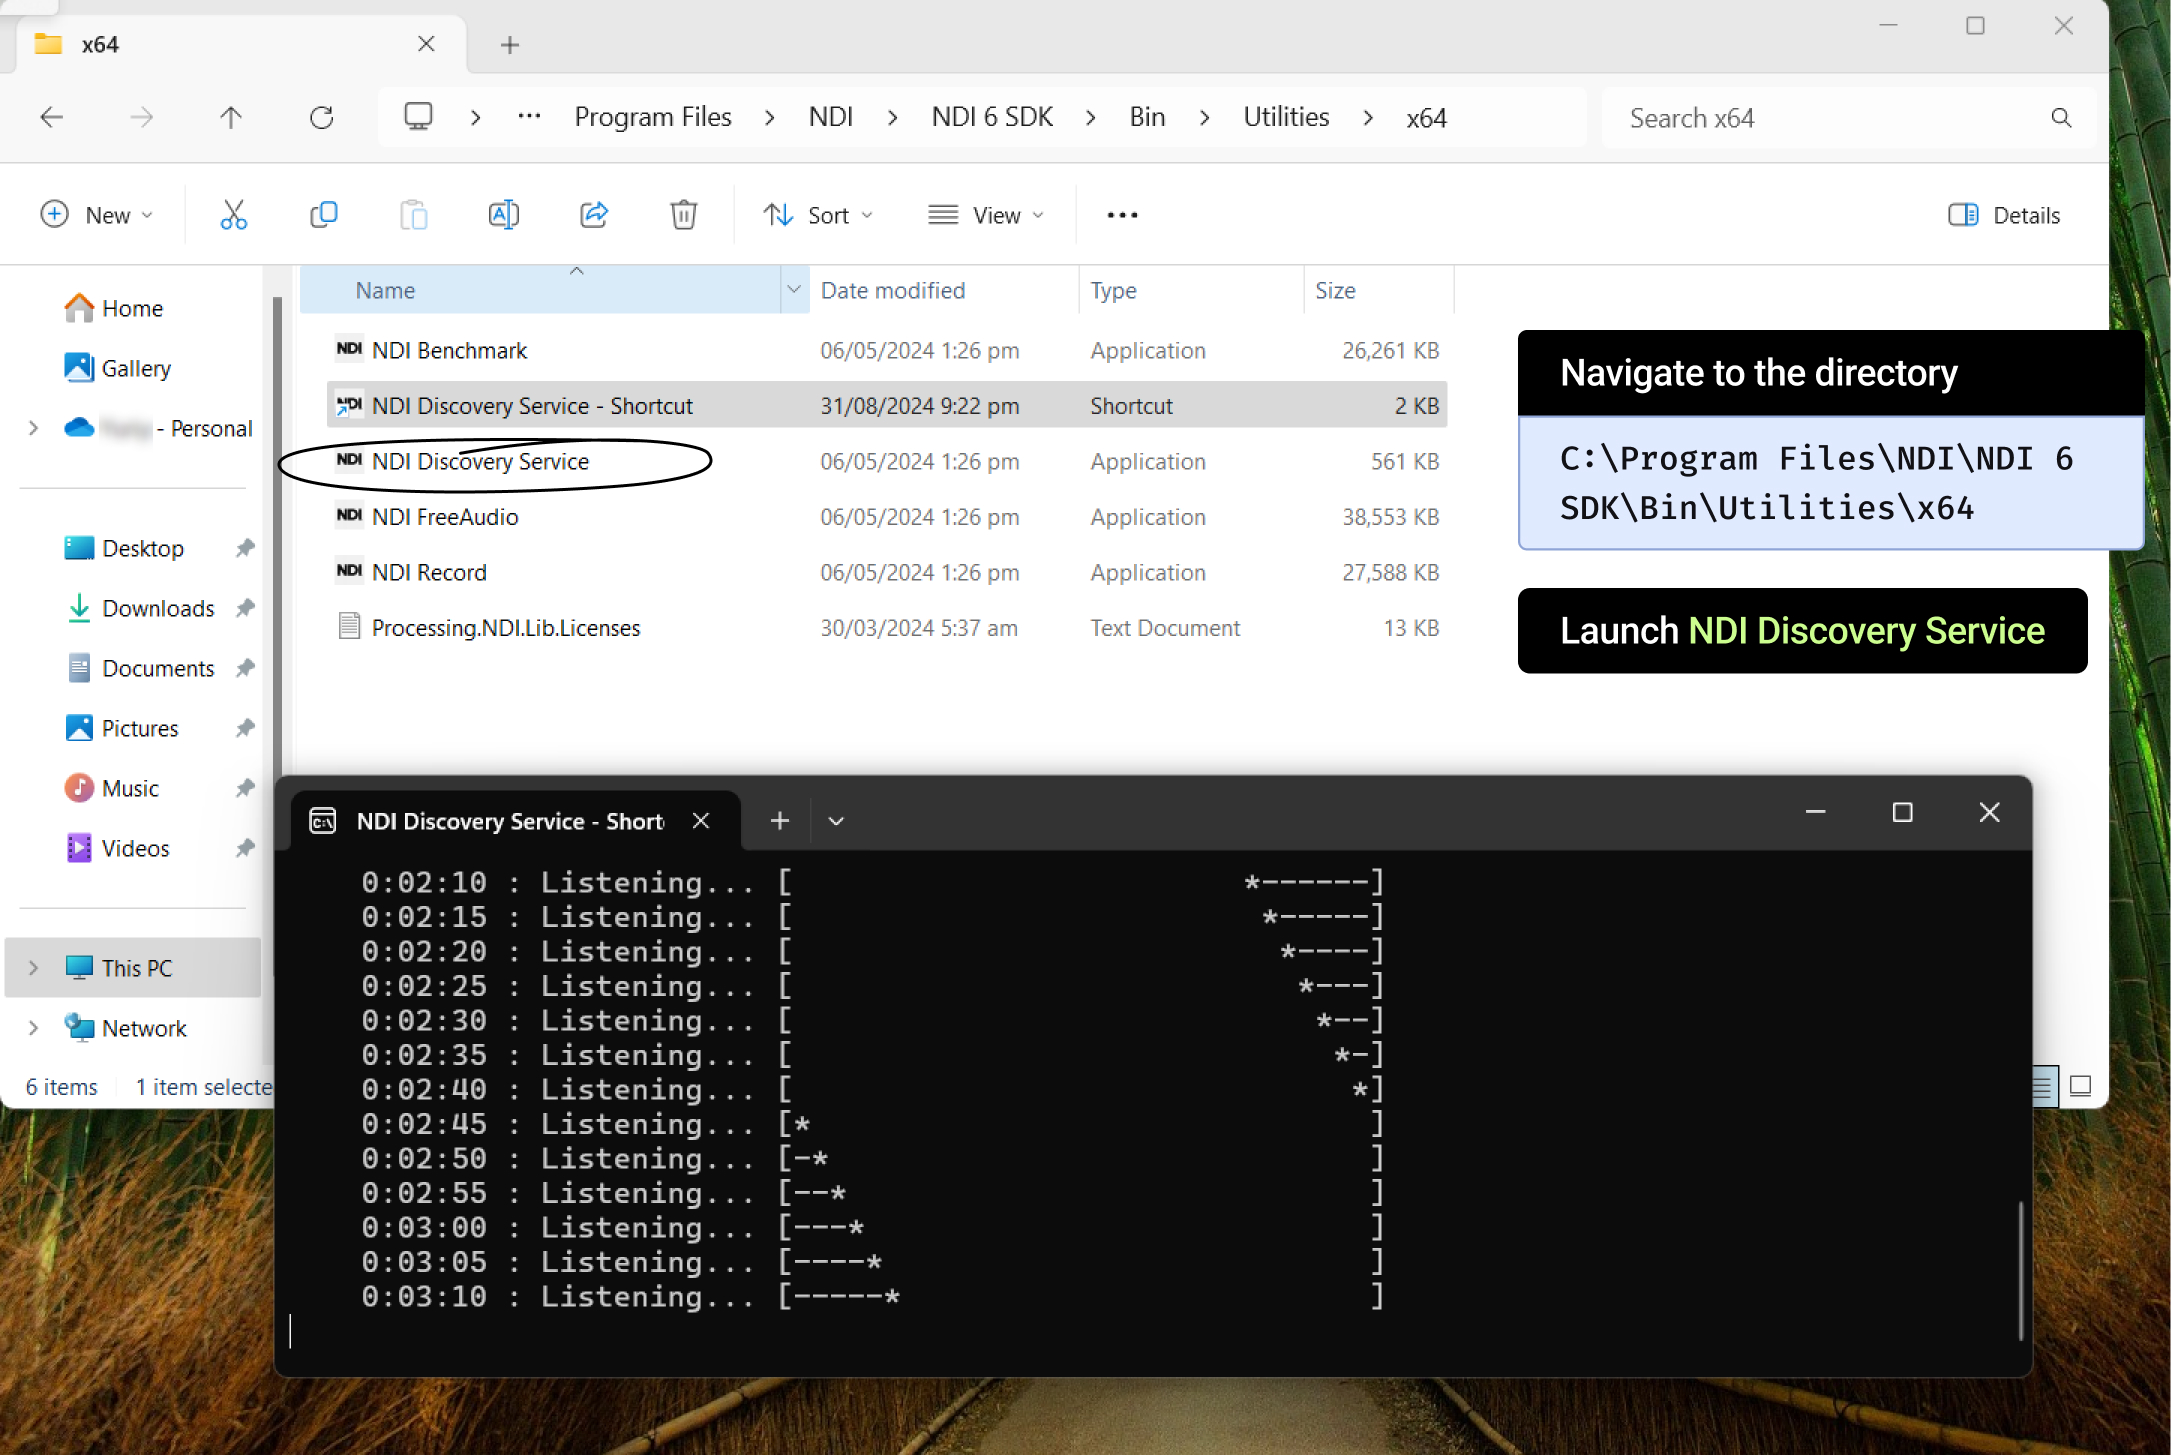Close the x64 Explorer tab
This screenshot has width=2171, height=1455.
pos(426,44)
